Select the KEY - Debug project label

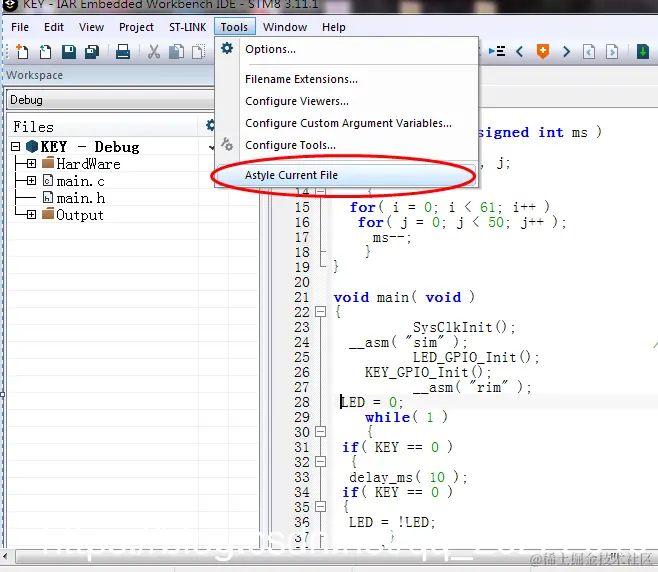point(90,147)
